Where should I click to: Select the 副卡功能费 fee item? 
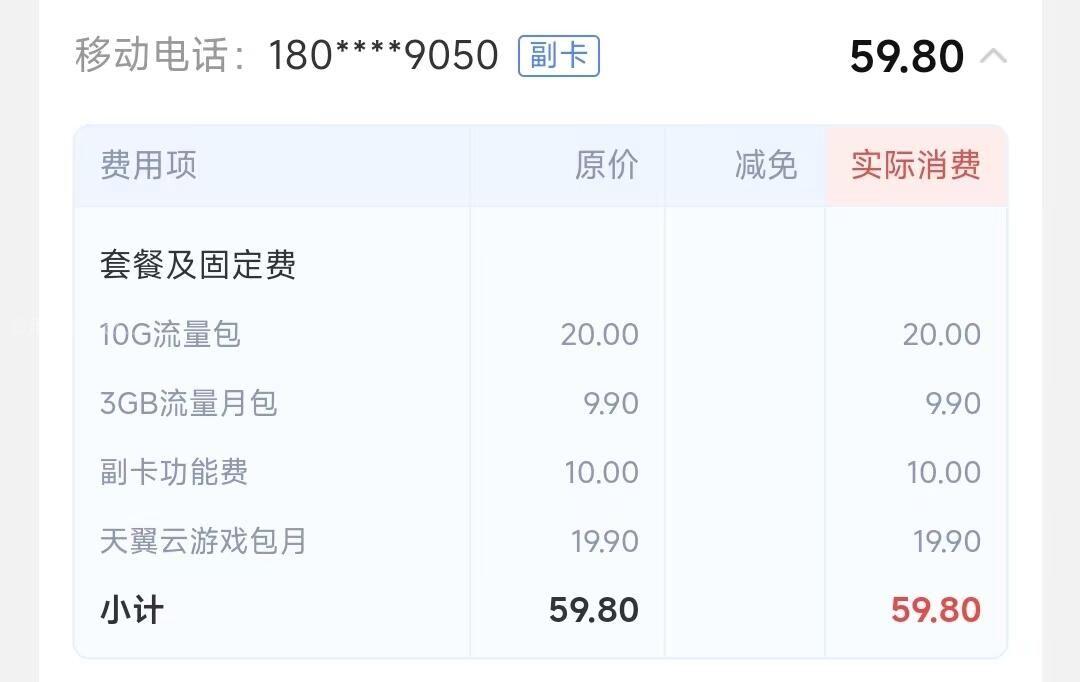pyautogui.click(x=174, y=472)
